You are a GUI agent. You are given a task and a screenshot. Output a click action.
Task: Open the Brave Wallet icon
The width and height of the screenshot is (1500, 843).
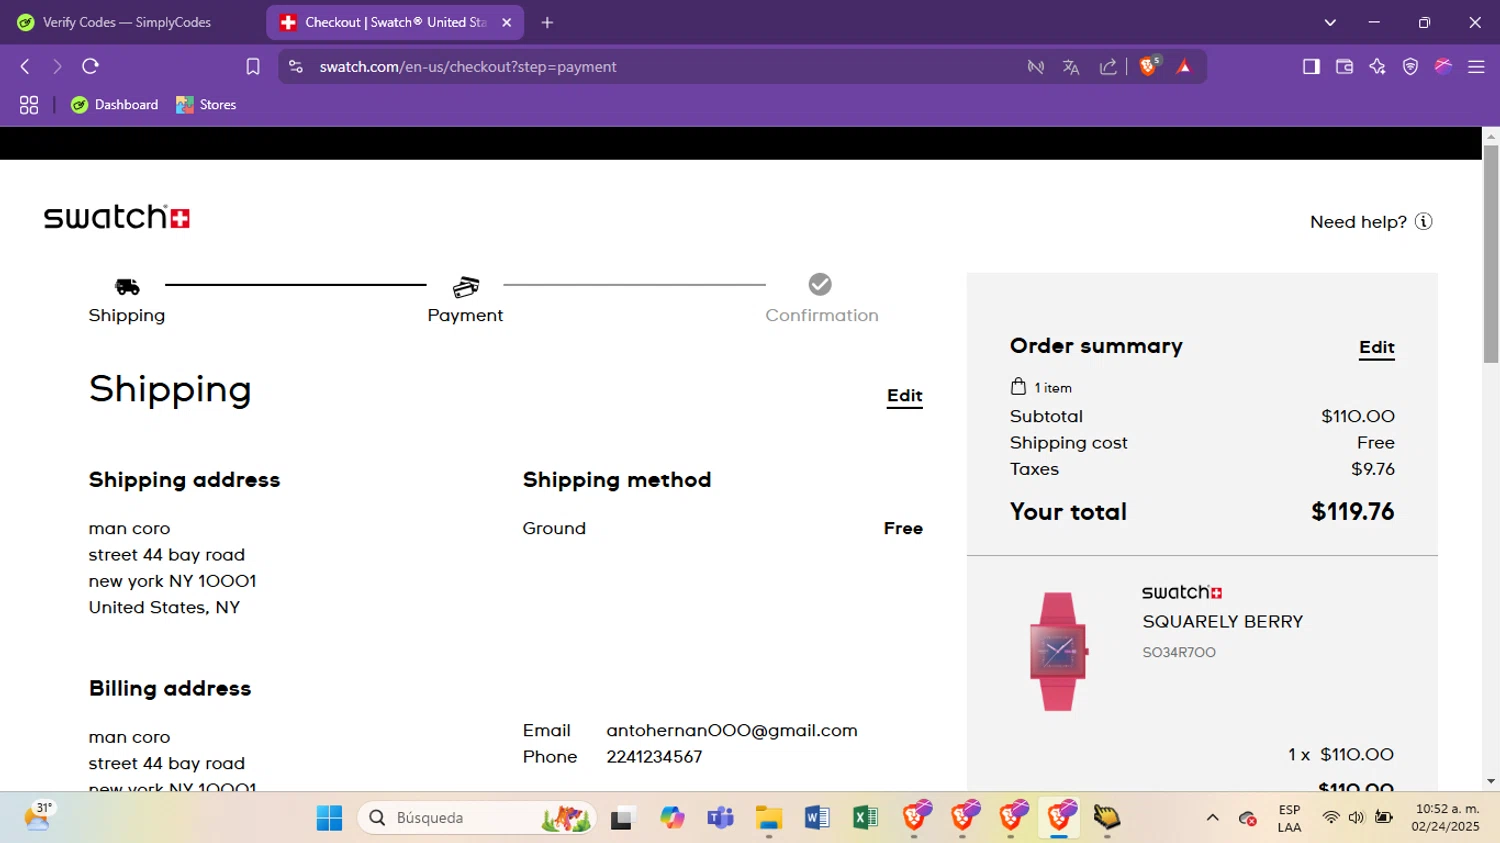1344,67
